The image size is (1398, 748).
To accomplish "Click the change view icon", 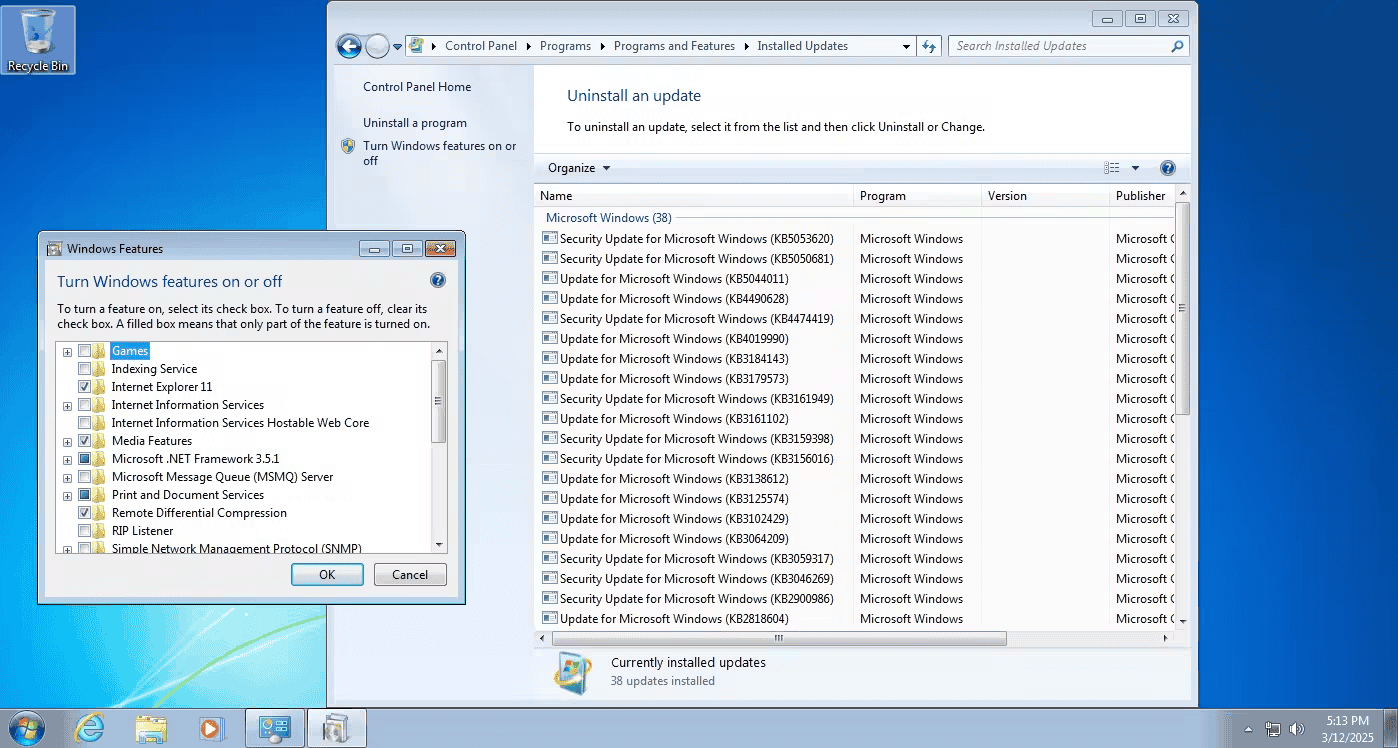I will tap(1112, 168).
